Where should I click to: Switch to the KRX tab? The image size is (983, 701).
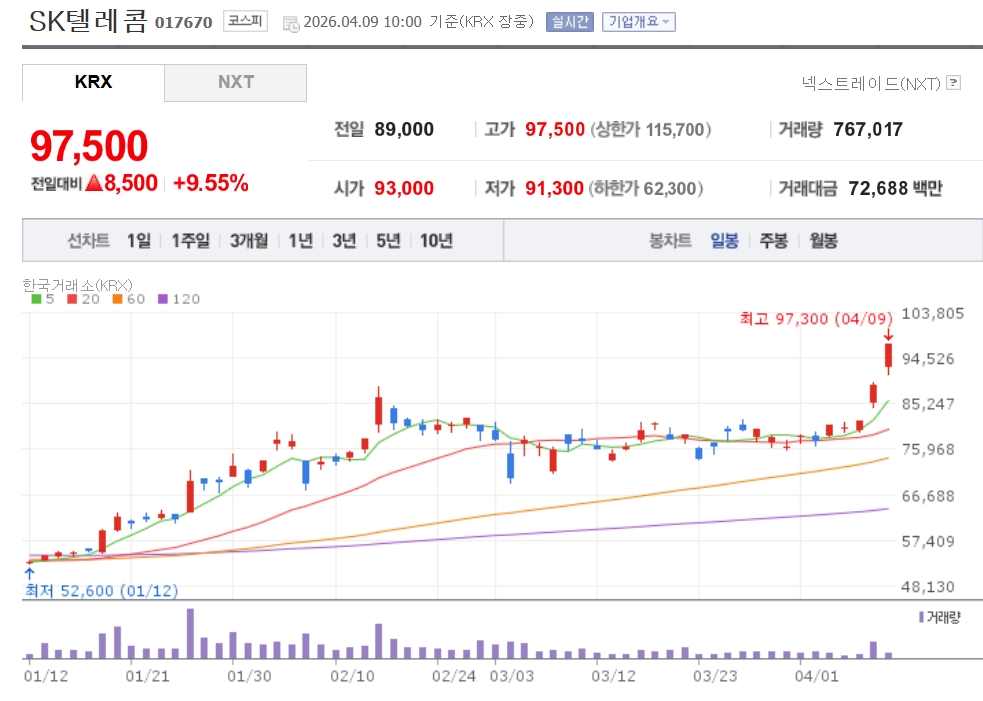pos(93,82)
